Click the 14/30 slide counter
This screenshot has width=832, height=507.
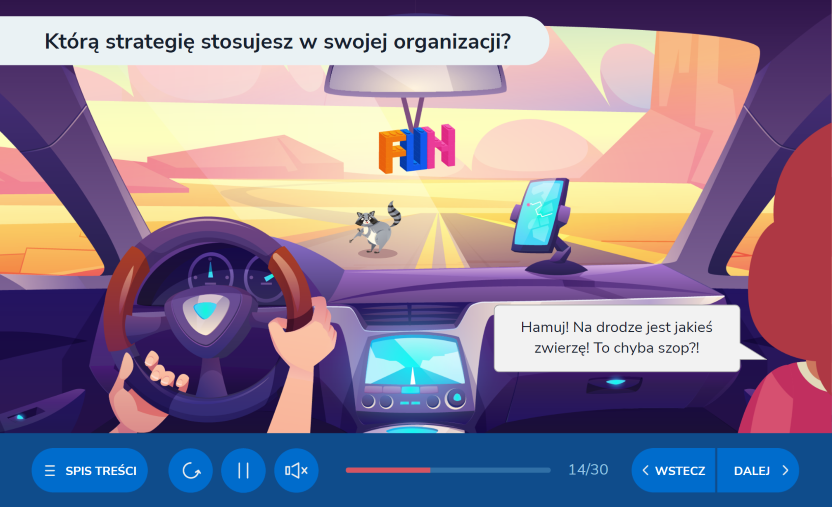(x=587, y=470)
